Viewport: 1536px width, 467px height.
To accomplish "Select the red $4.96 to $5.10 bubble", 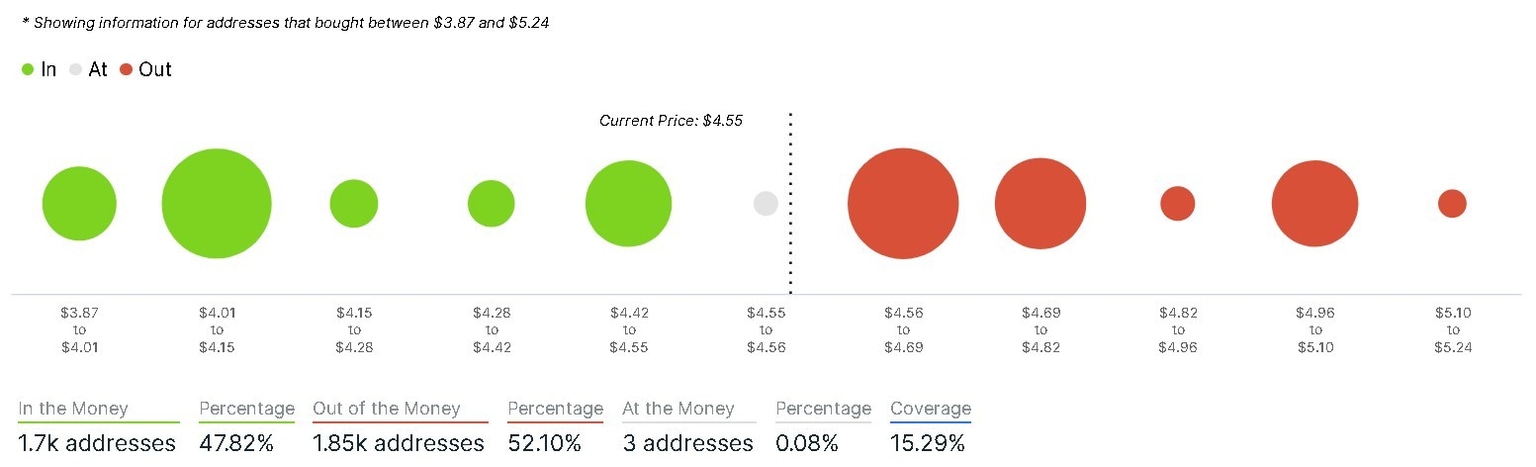I will click(1315, 204).
